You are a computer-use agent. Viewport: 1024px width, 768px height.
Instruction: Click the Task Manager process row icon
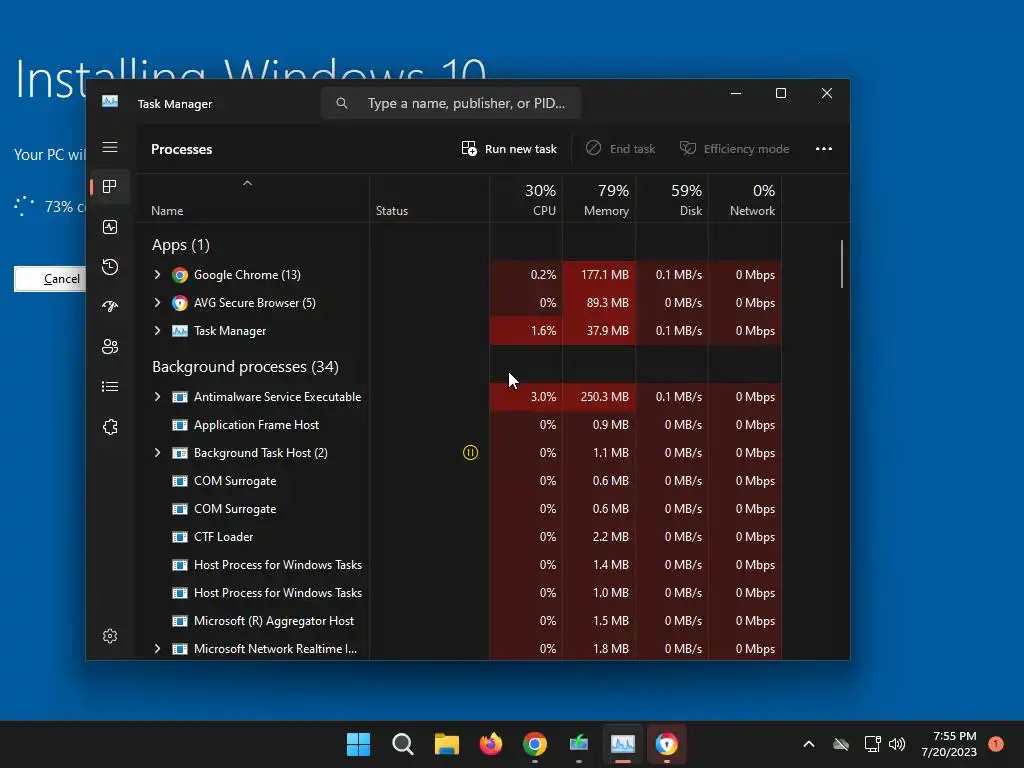[x=180, y=331]
